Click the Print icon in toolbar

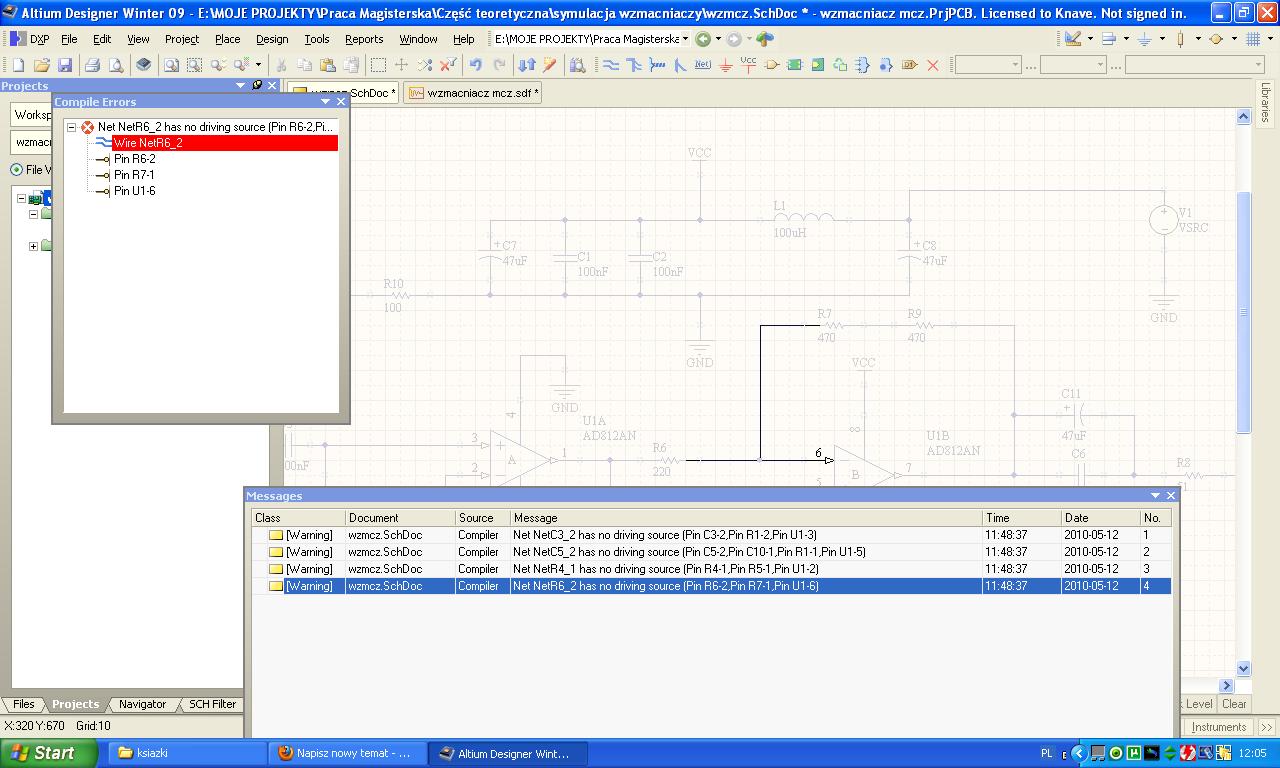(x=93, y=65)
